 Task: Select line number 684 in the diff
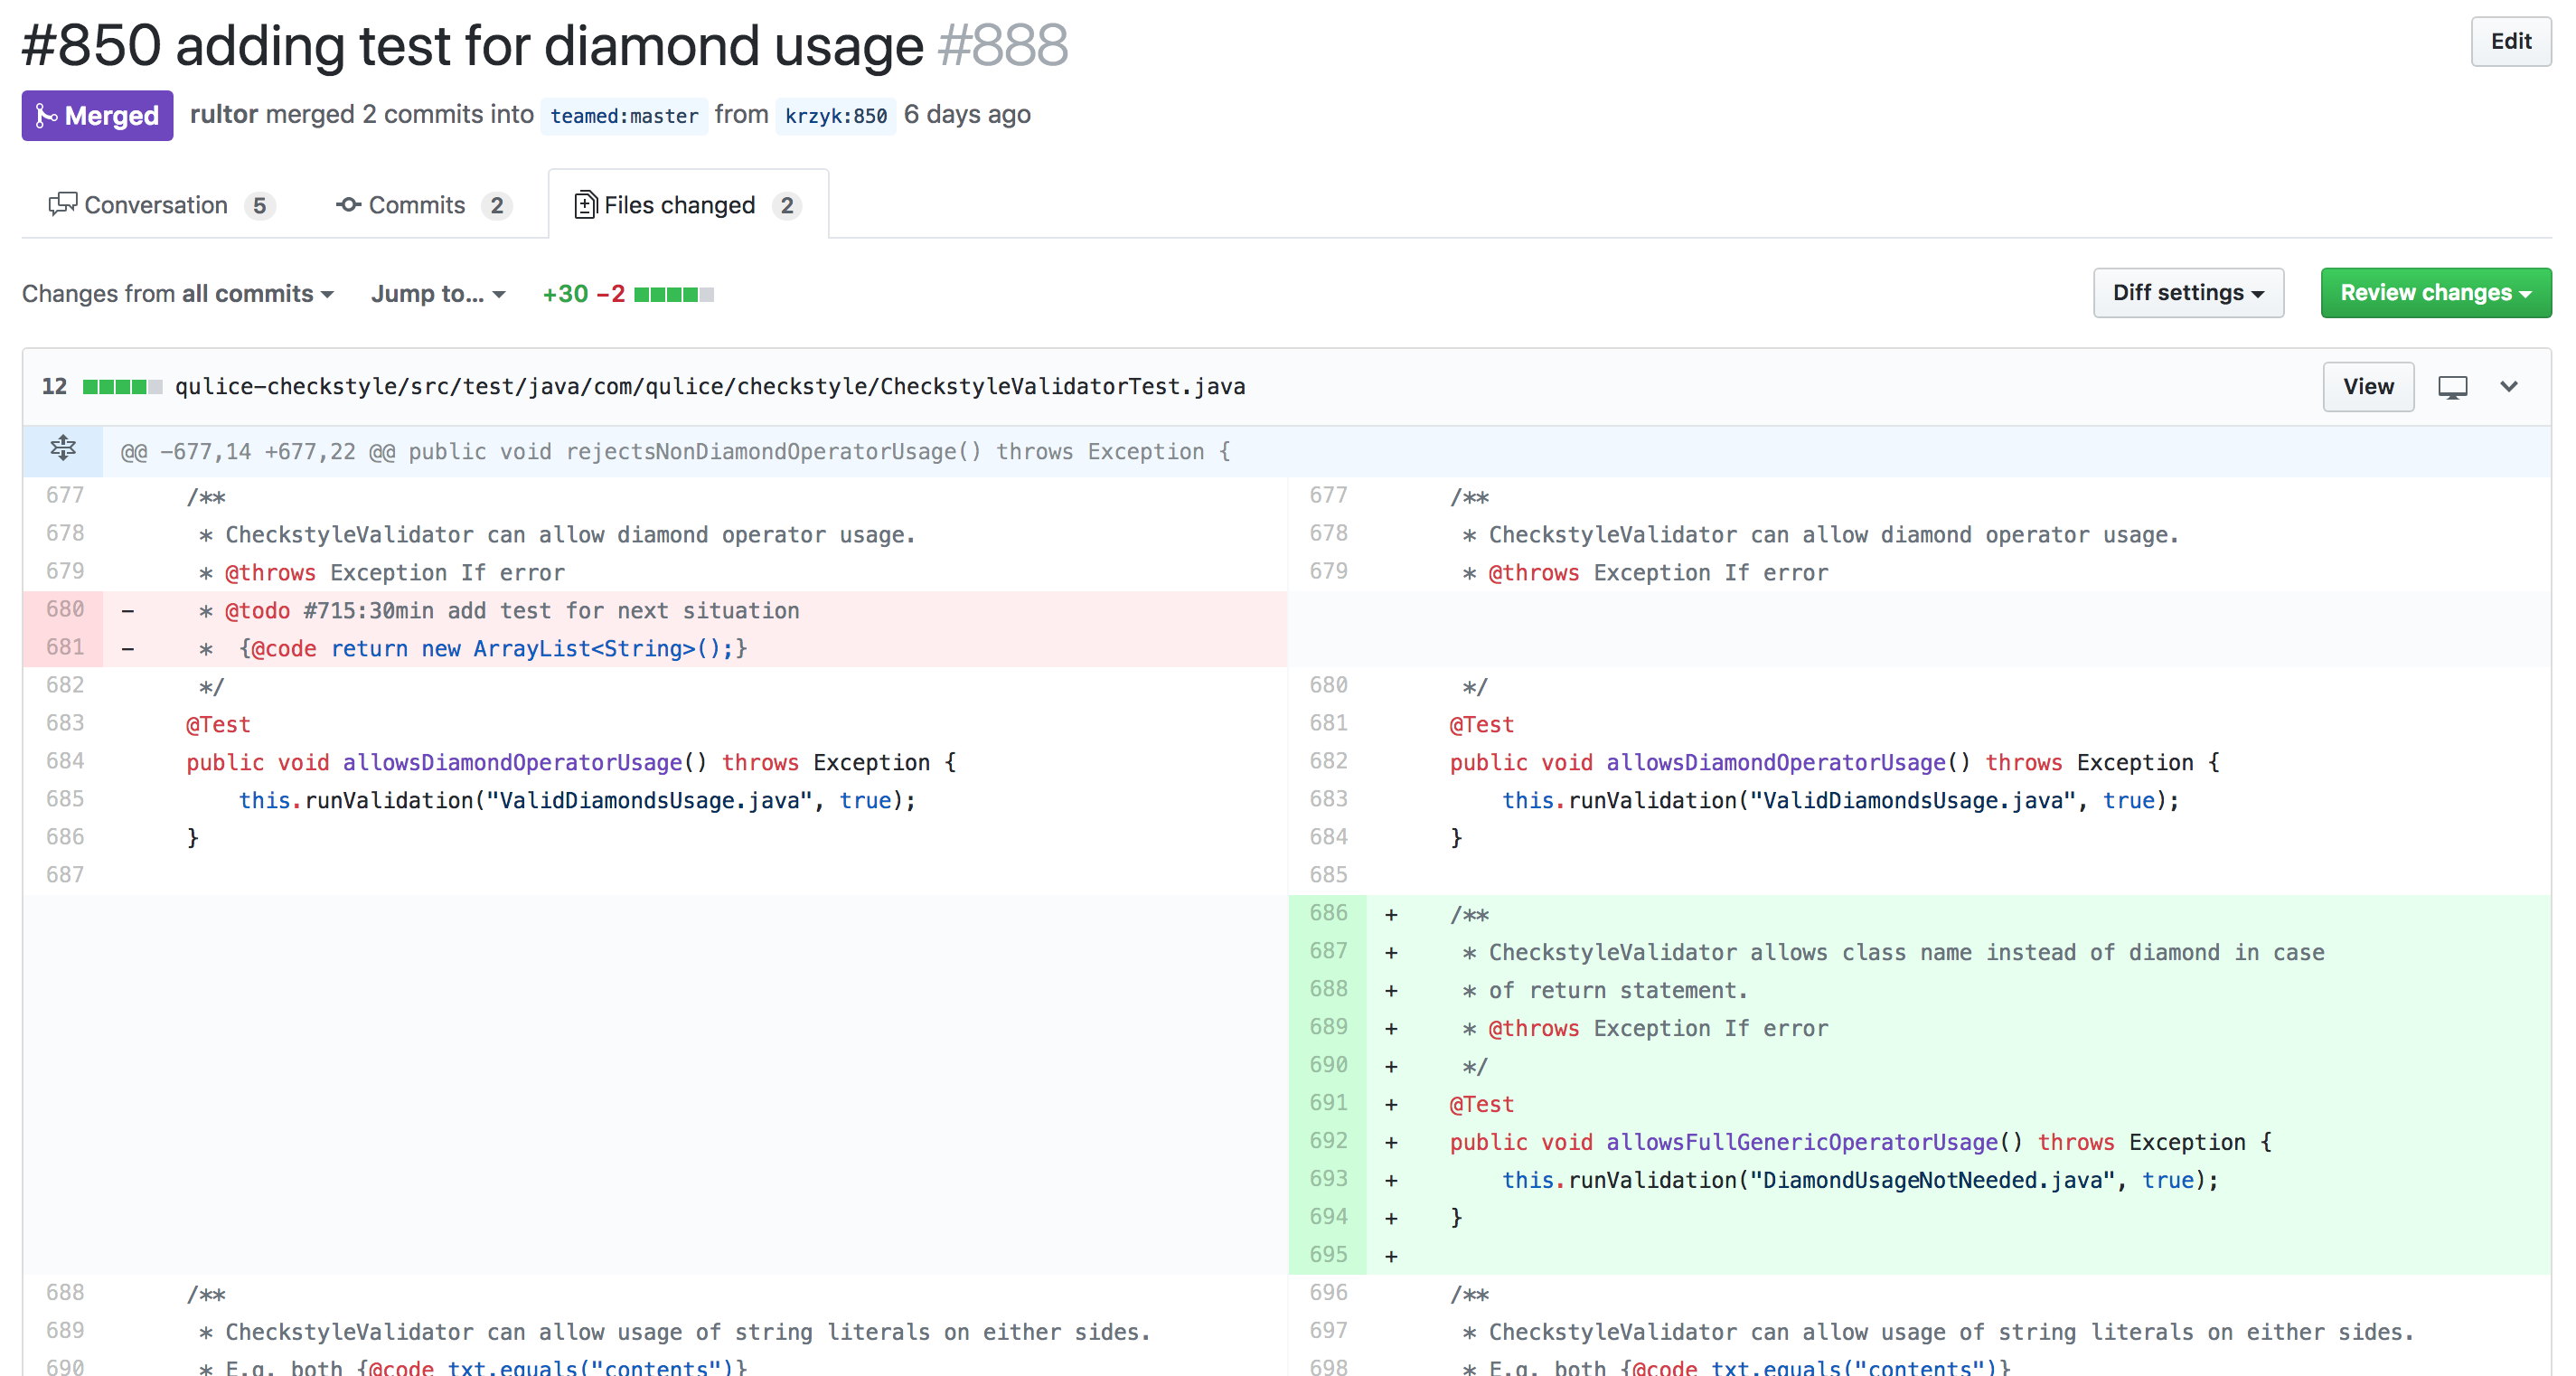pyautogui.click(x=63, y=760)
